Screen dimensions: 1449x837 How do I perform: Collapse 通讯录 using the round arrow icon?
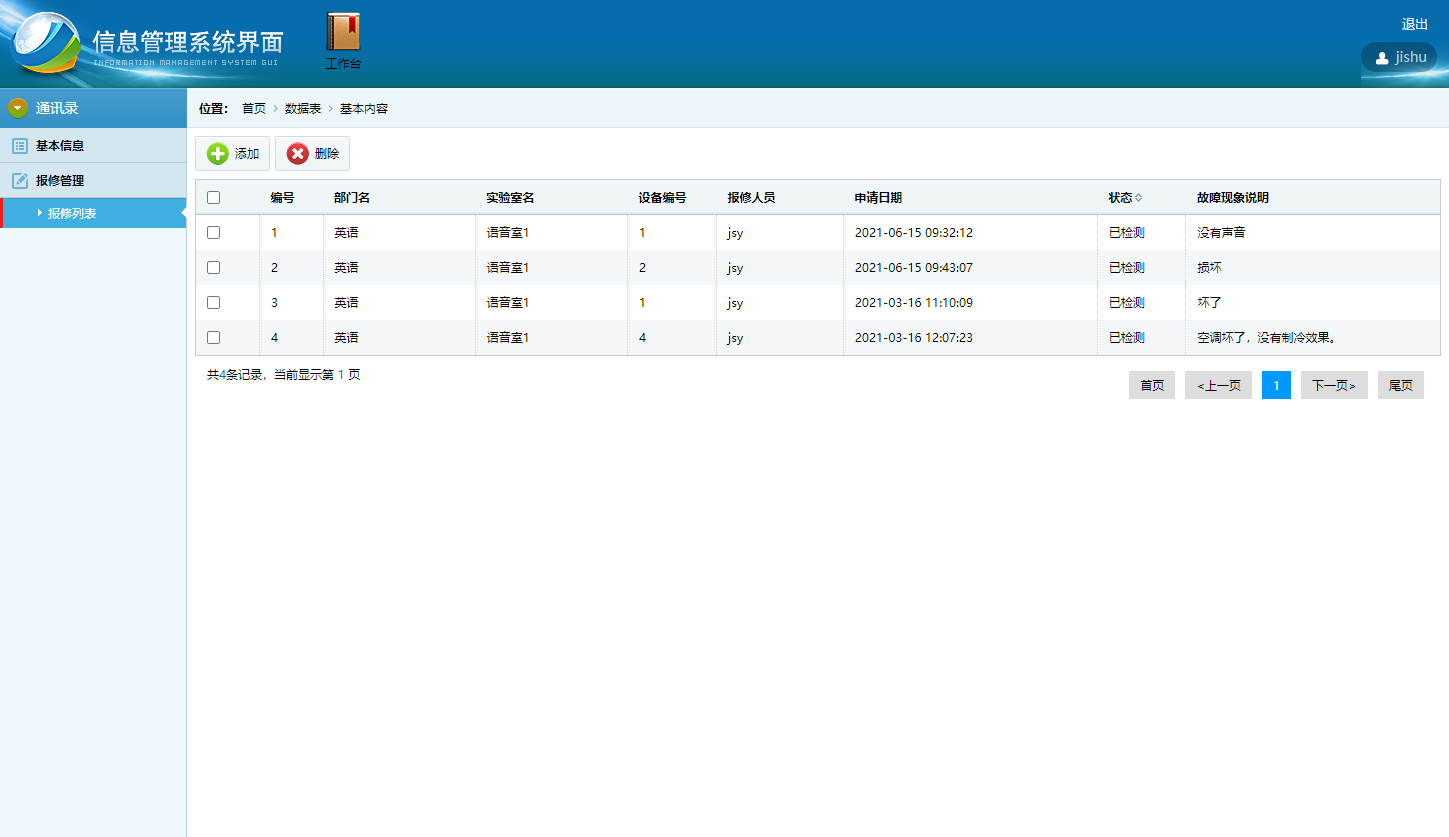click(18, 108)
